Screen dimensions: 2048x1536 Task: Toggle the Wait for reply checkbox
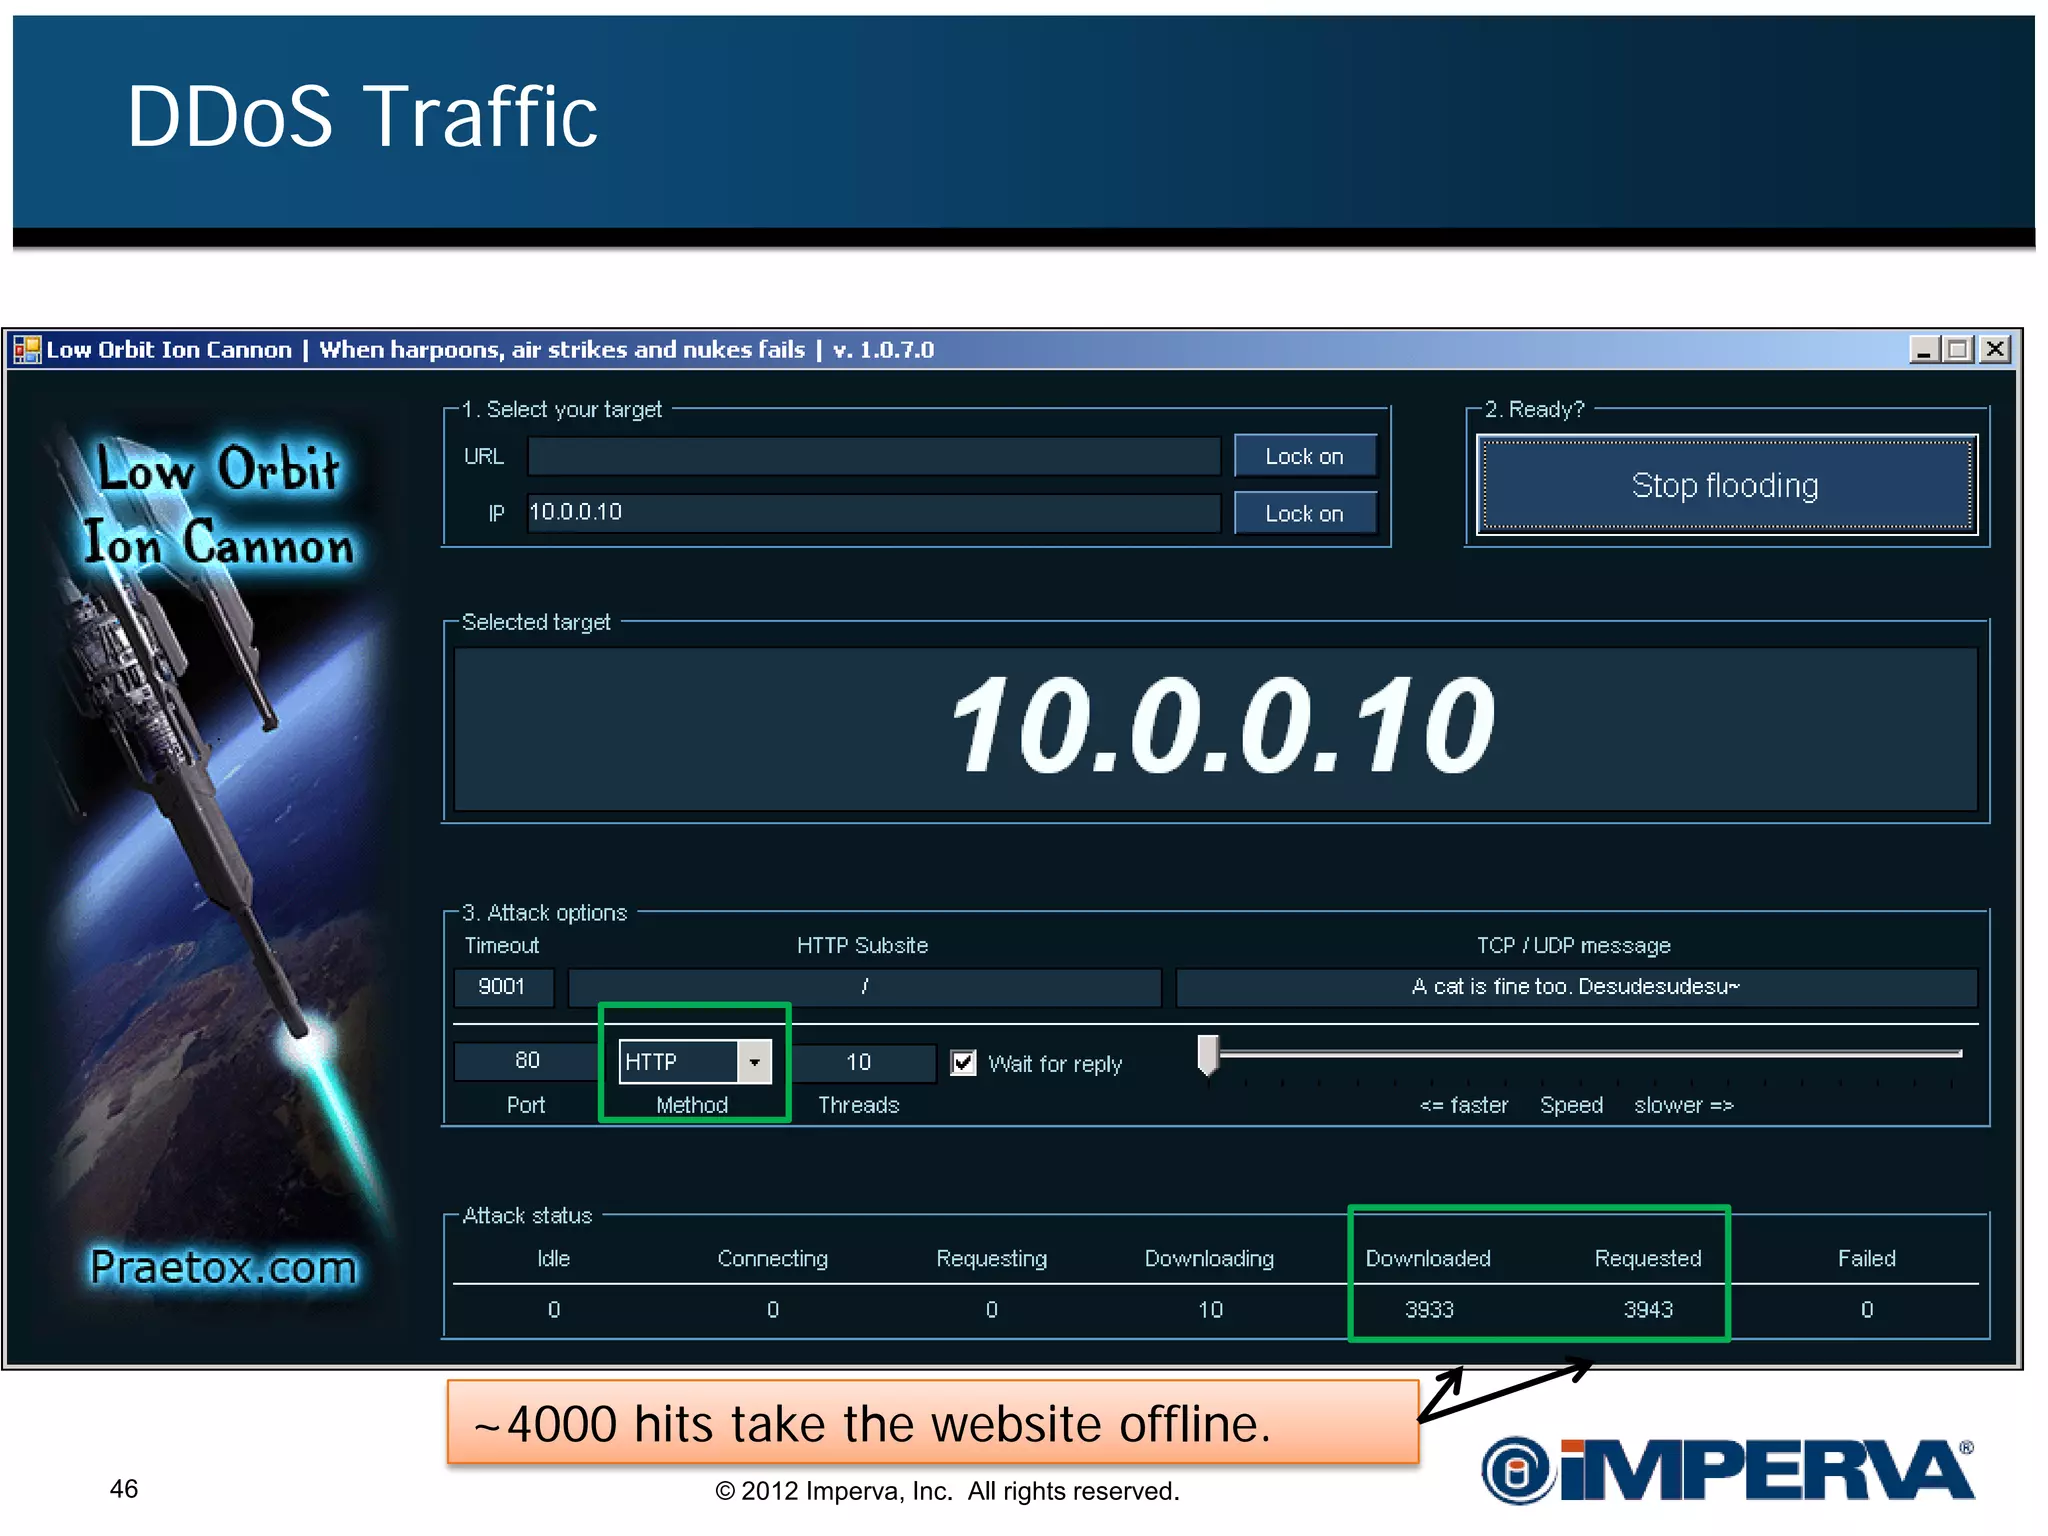click(963, 1063)
